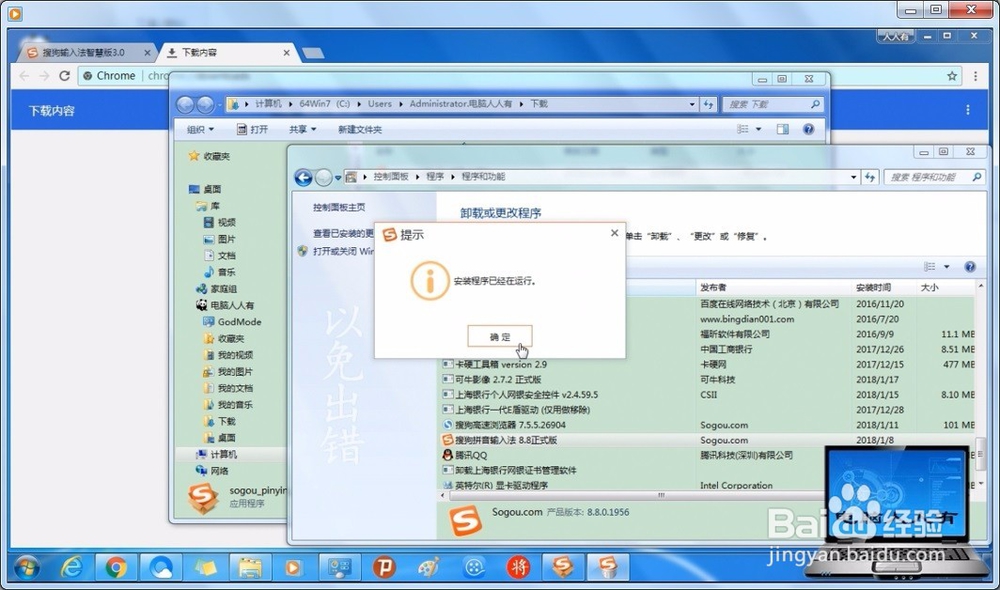This screenshot has height=590, width=1000.
Task: Click the Administrator.电脑人人有 breadcrumb in Explorer
Action: 460,103
